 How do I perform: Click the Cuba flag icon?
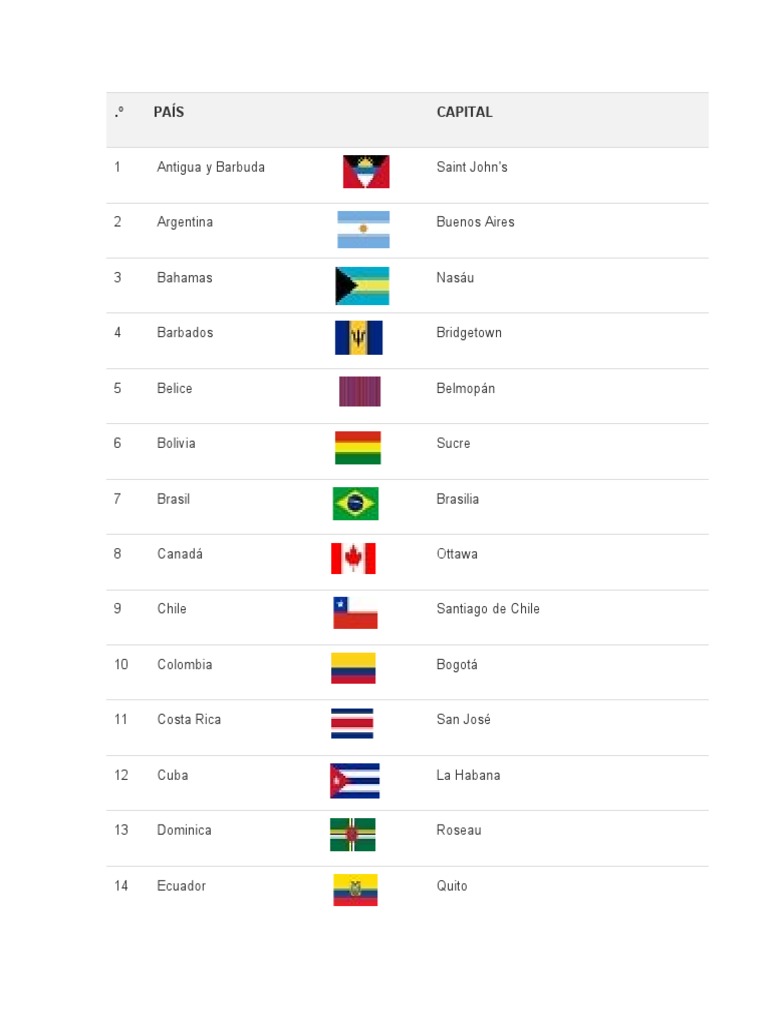(355, 780)
